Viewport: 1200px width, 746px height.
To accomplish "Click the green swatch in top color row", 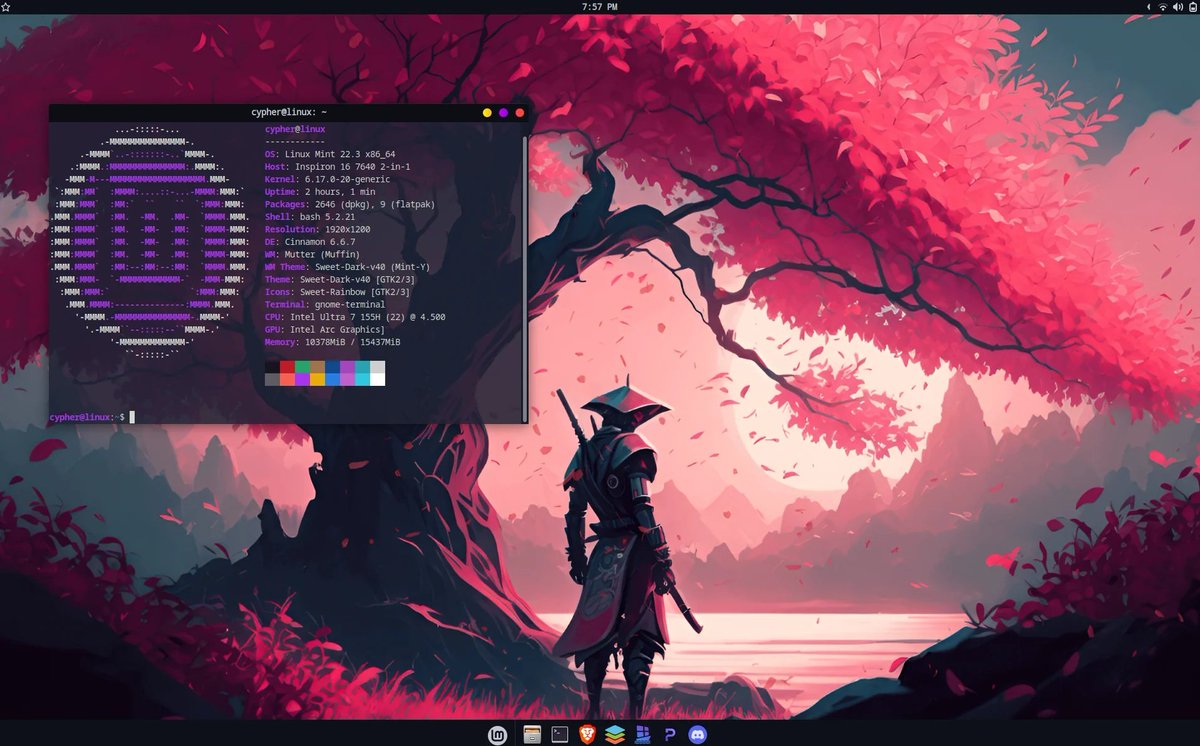I will tap(302, 367).
